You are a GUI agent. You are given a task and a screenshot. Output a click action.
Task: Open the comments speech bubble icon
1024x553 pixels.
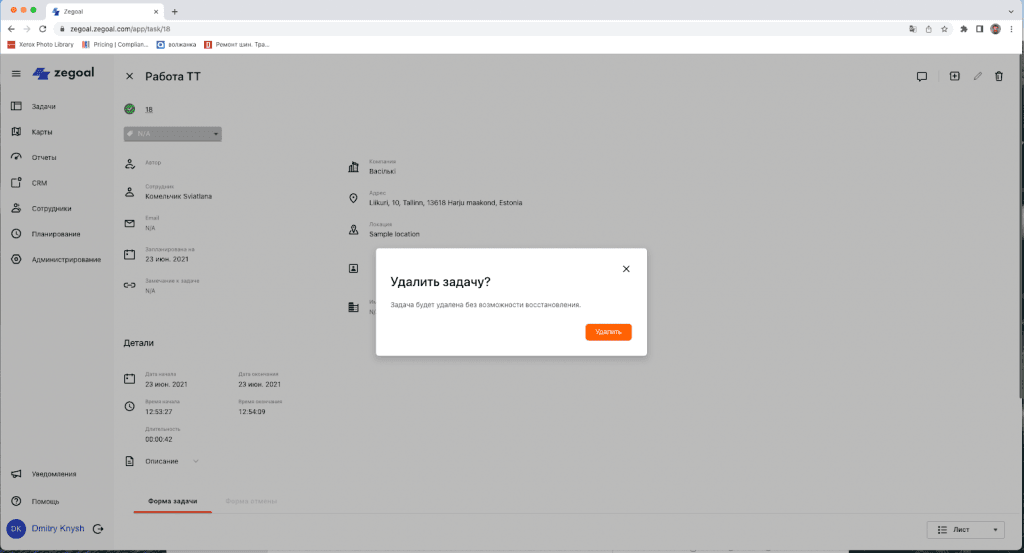click(922, 76)
